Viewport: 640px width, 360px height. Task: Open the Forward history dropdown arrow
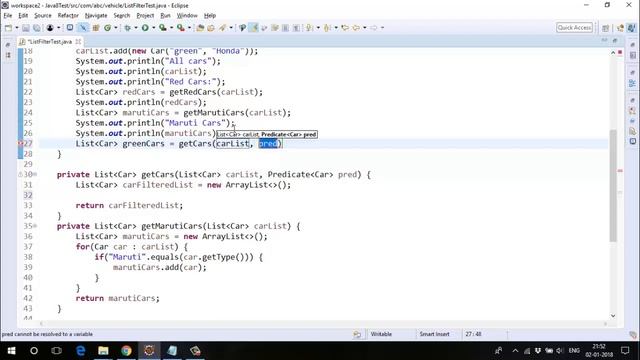[382, 28]
